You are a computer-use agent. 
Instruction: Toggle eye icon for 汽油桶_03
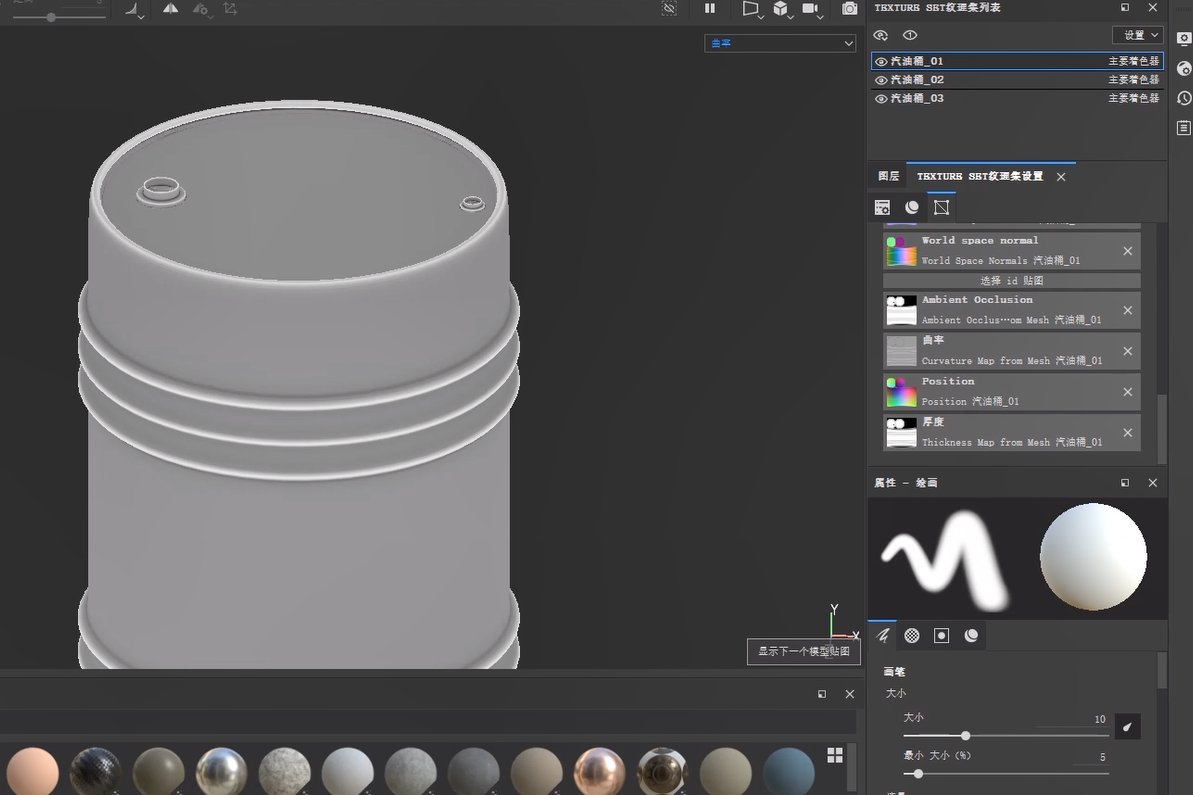tap(881, 99)
